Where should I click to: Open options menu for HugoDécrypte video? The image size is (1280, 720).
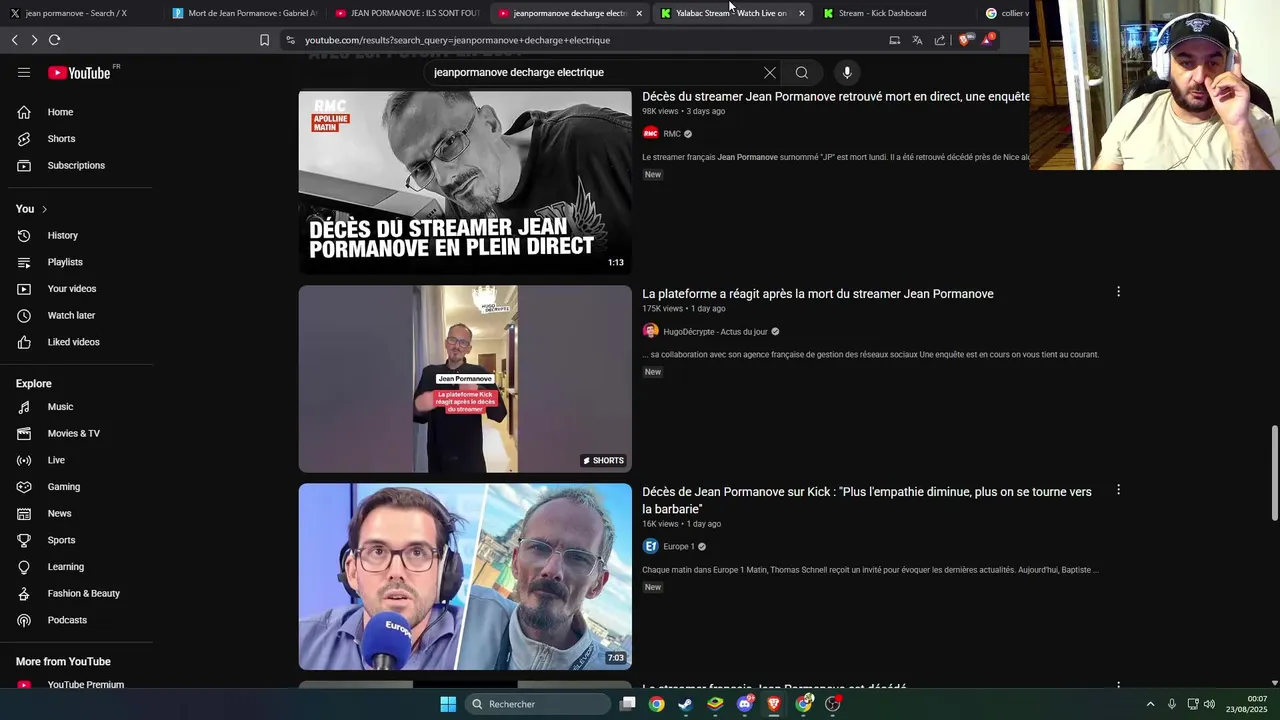tap(1118, 292)
